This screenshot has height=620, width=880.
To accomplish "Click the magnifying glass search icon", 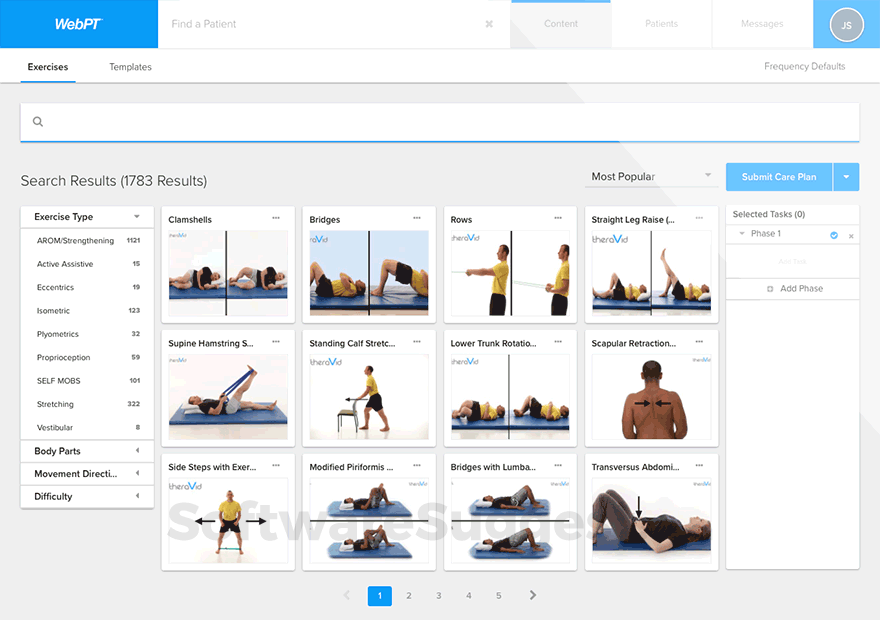I will click(x=38, y=121).
